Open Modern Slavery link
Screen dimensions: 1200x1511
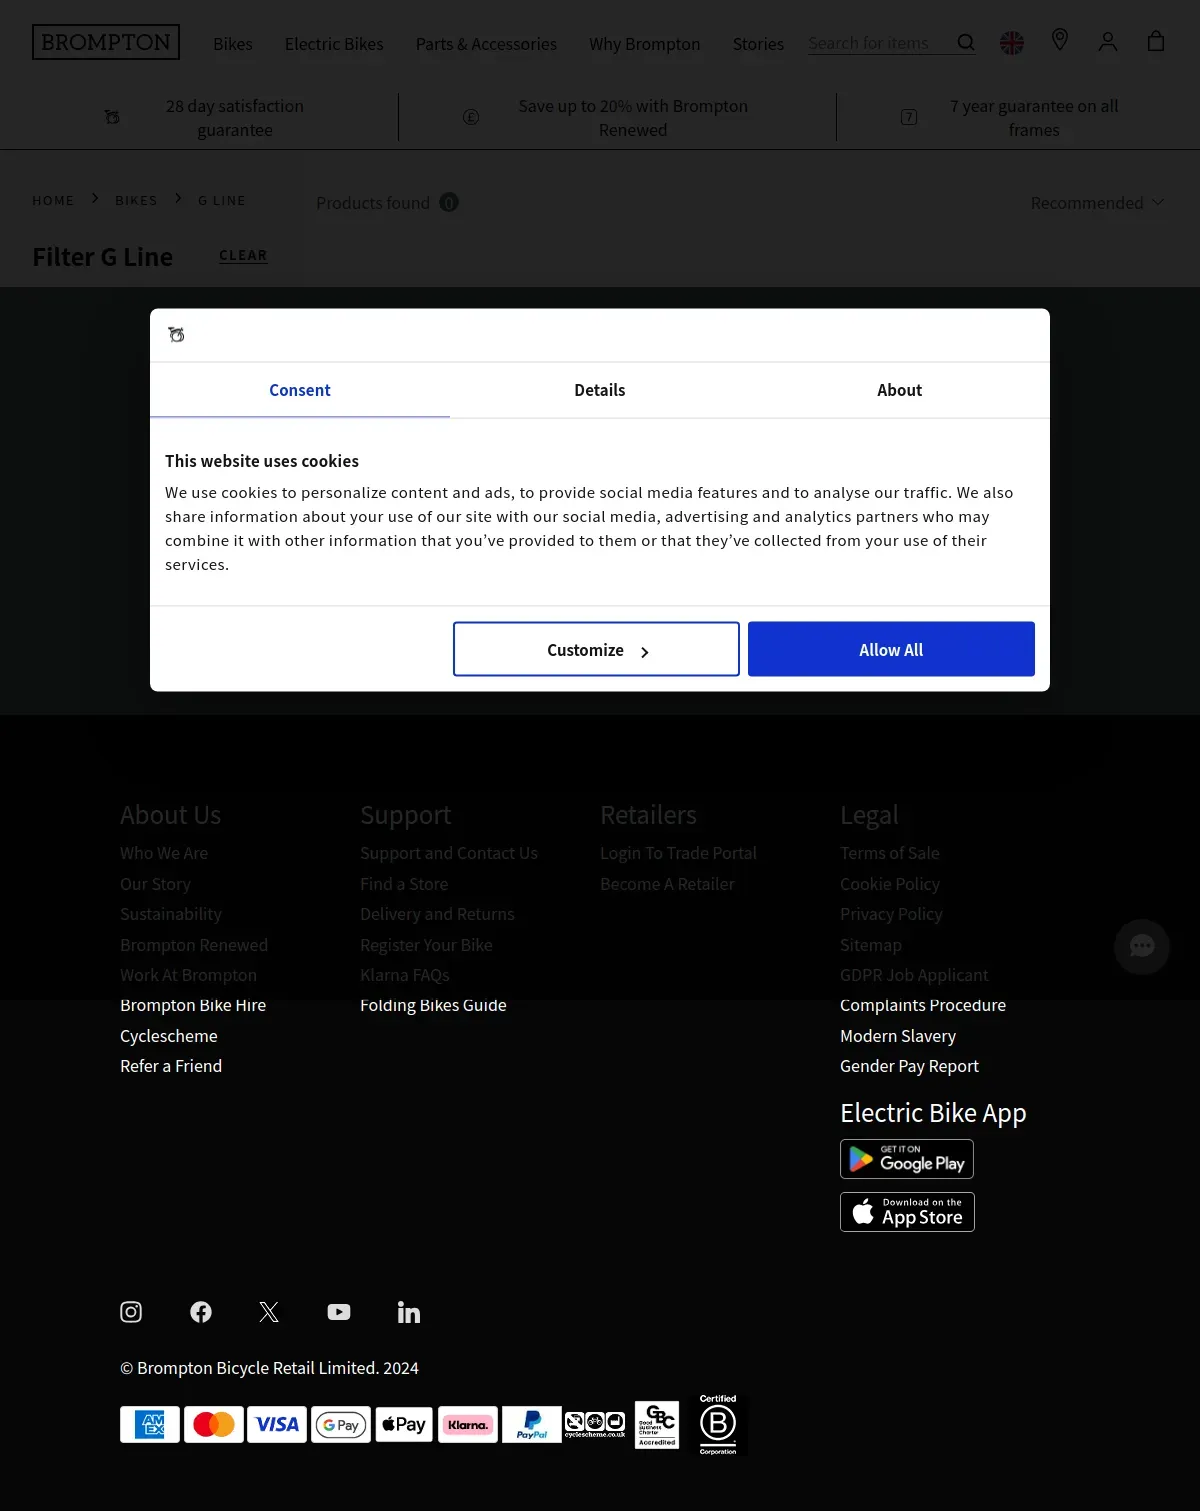(x=898, y=1036)
